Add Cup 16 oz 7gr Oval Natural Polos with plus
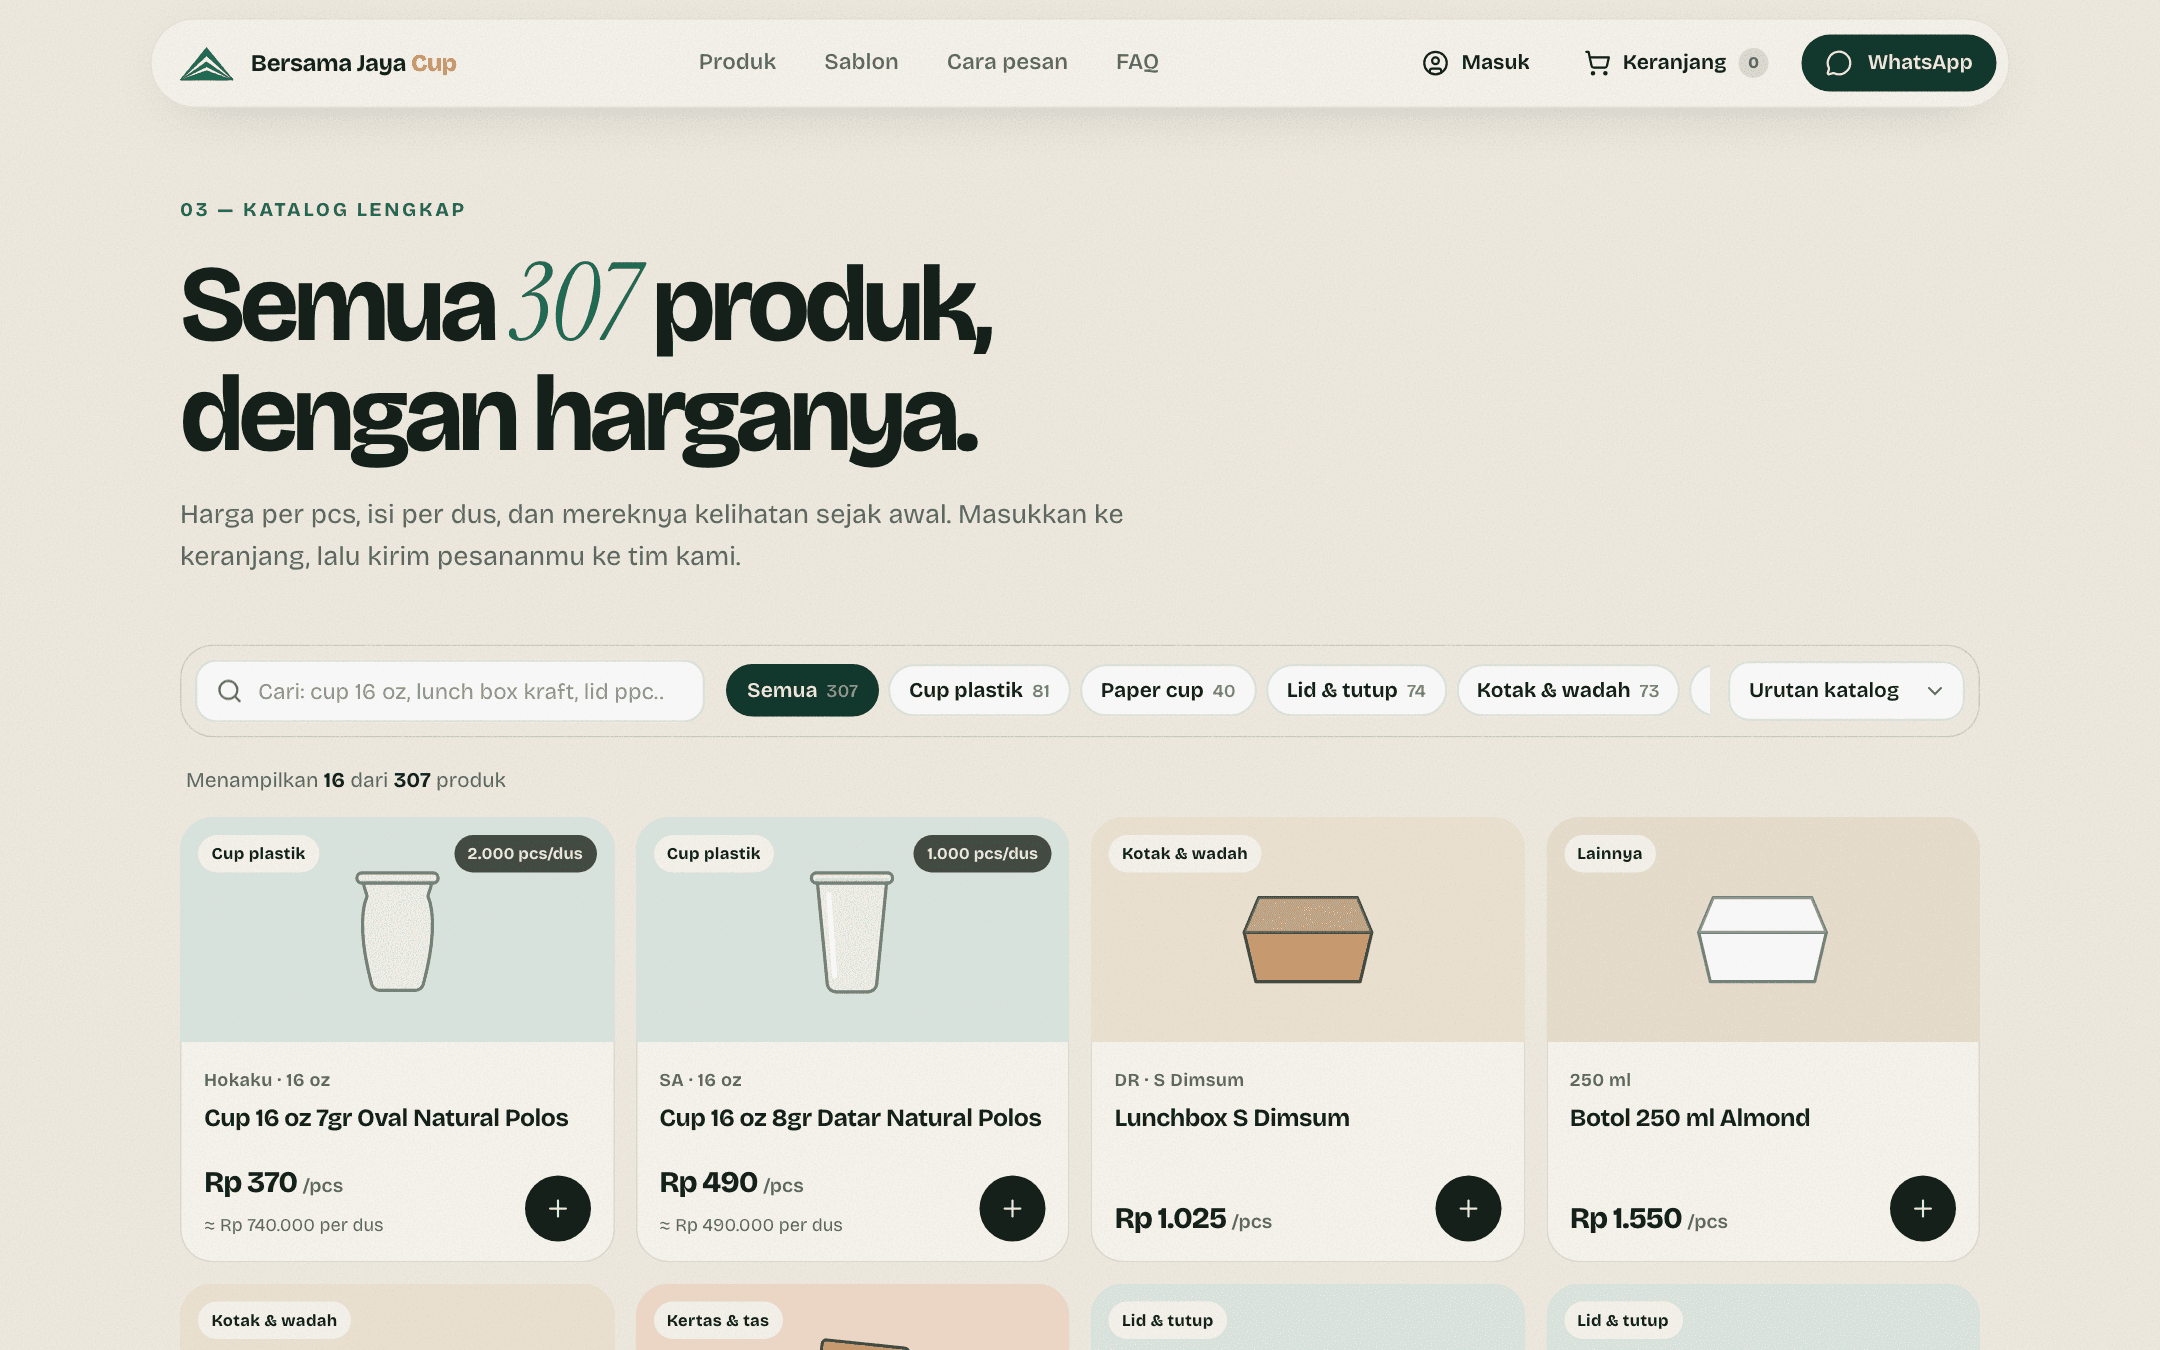 tap(558, 1208)
